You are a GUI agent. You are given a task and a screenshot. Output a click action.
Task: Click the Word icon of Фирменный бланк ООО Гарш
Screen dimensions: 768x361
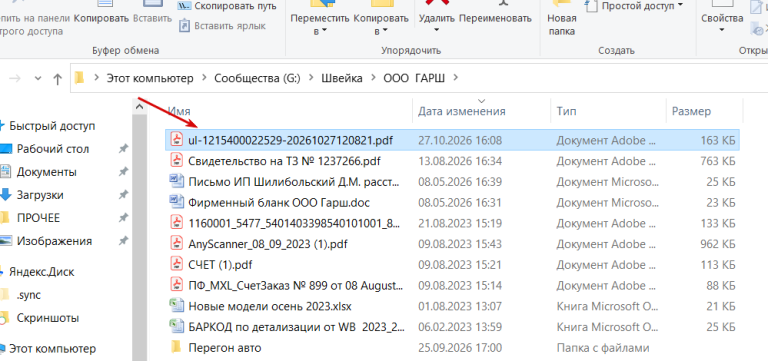click(x=176, y=202)
